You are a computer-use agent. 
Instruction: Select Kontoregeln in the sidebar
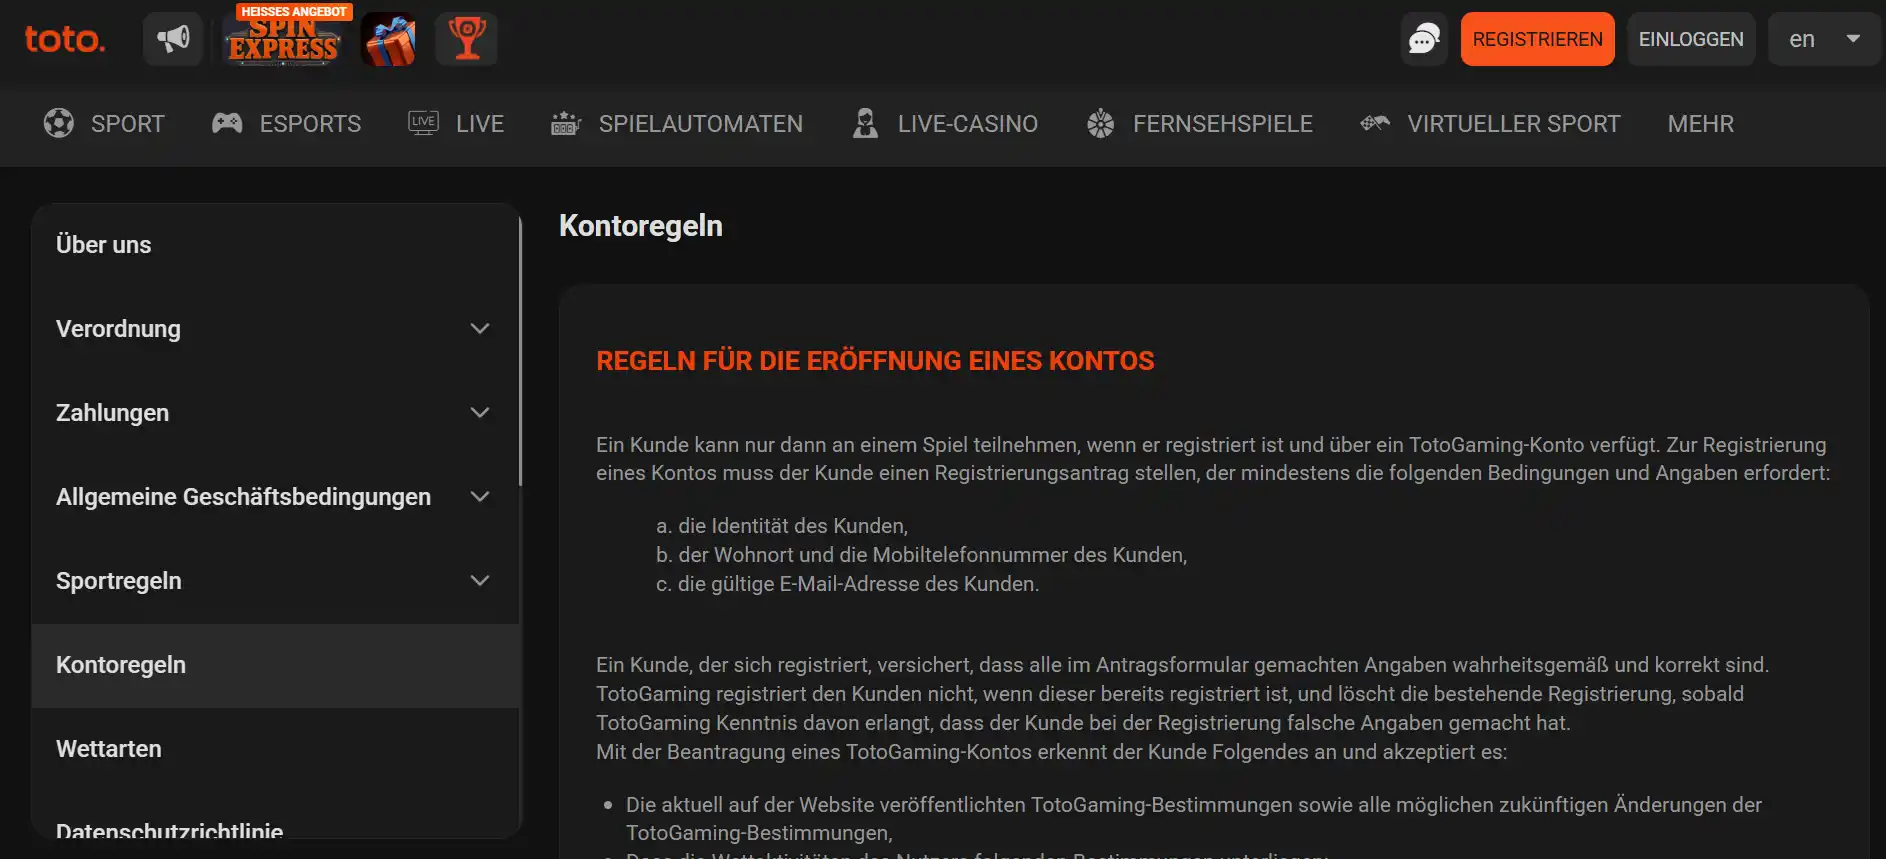coord(276,666)
